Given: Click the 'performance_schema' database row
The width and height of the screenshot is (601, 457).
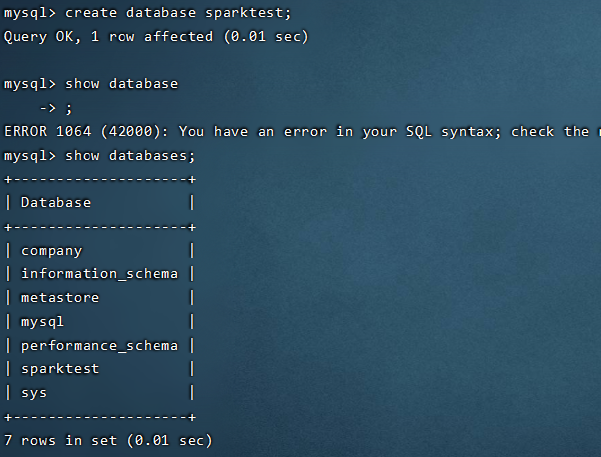Looking at the screenshot, I should [x=99, y=346].
